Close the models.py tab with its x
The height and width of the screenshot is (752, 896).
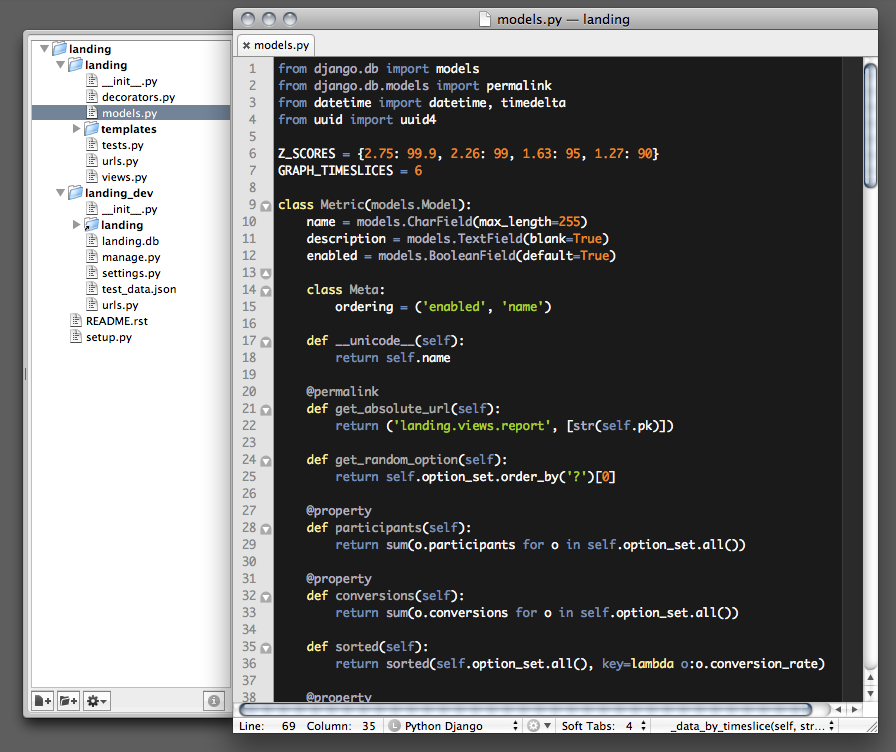click(x=246, y=45)
